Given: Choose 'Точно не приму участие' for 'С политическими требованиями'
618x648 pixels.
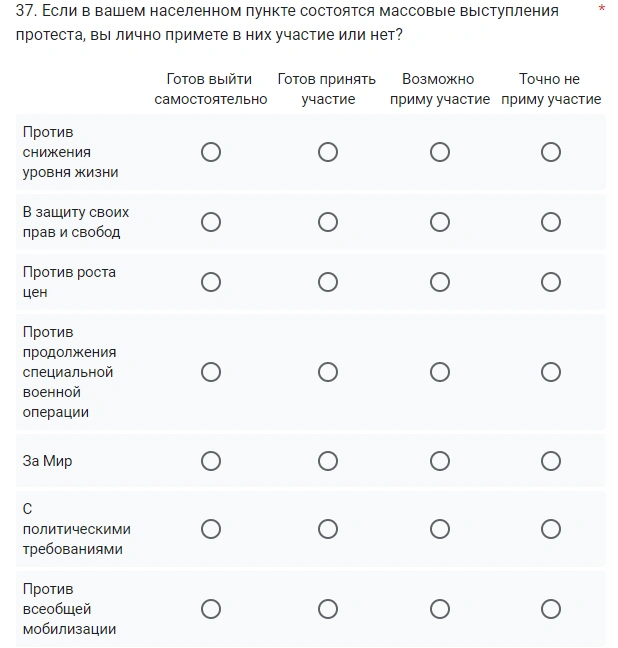Looking at the screenshot, I should pos(551,529).
